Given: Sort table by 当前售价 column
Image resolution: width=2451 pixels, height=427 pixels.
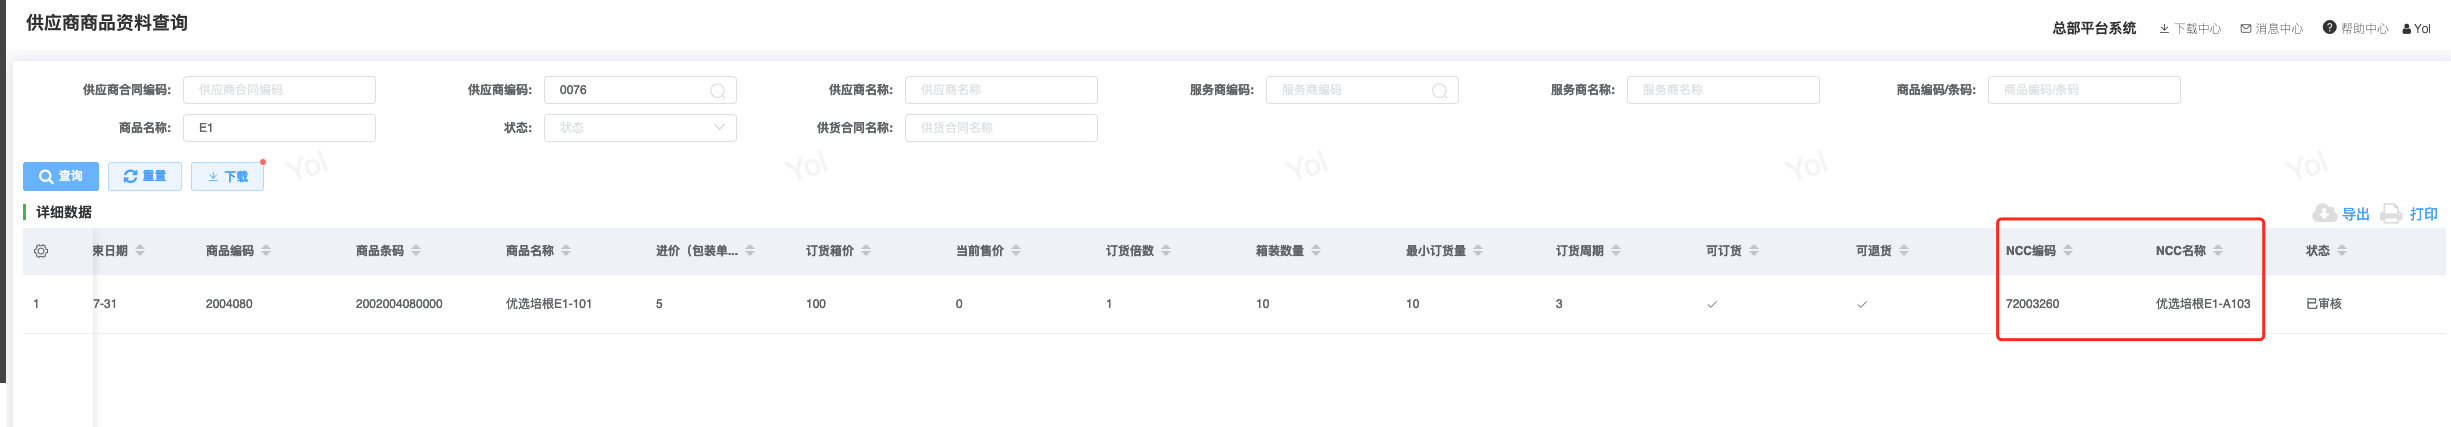Looking at the screenshot, I should tap(1016, 251).
